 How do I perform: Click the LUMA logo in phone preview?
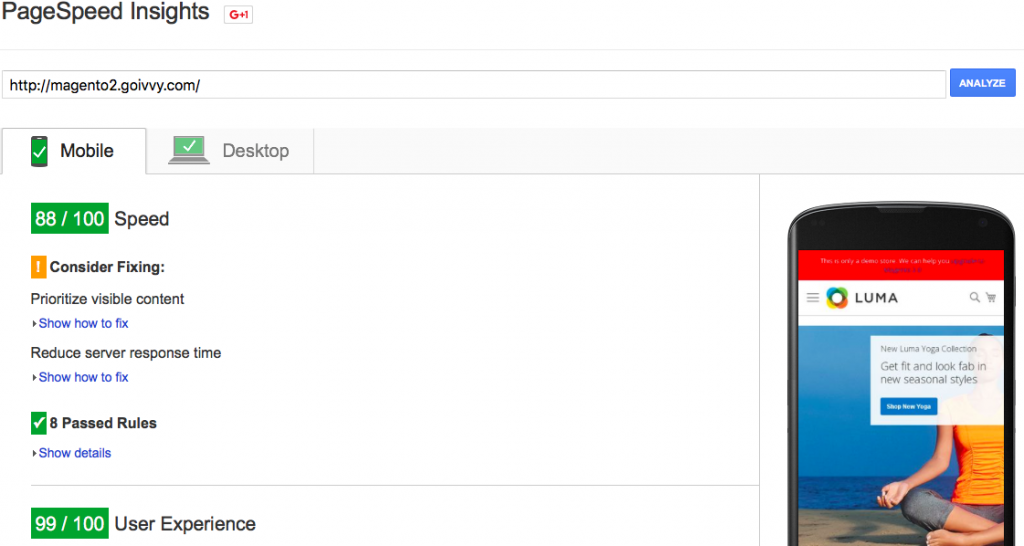(x=862, y=298)
